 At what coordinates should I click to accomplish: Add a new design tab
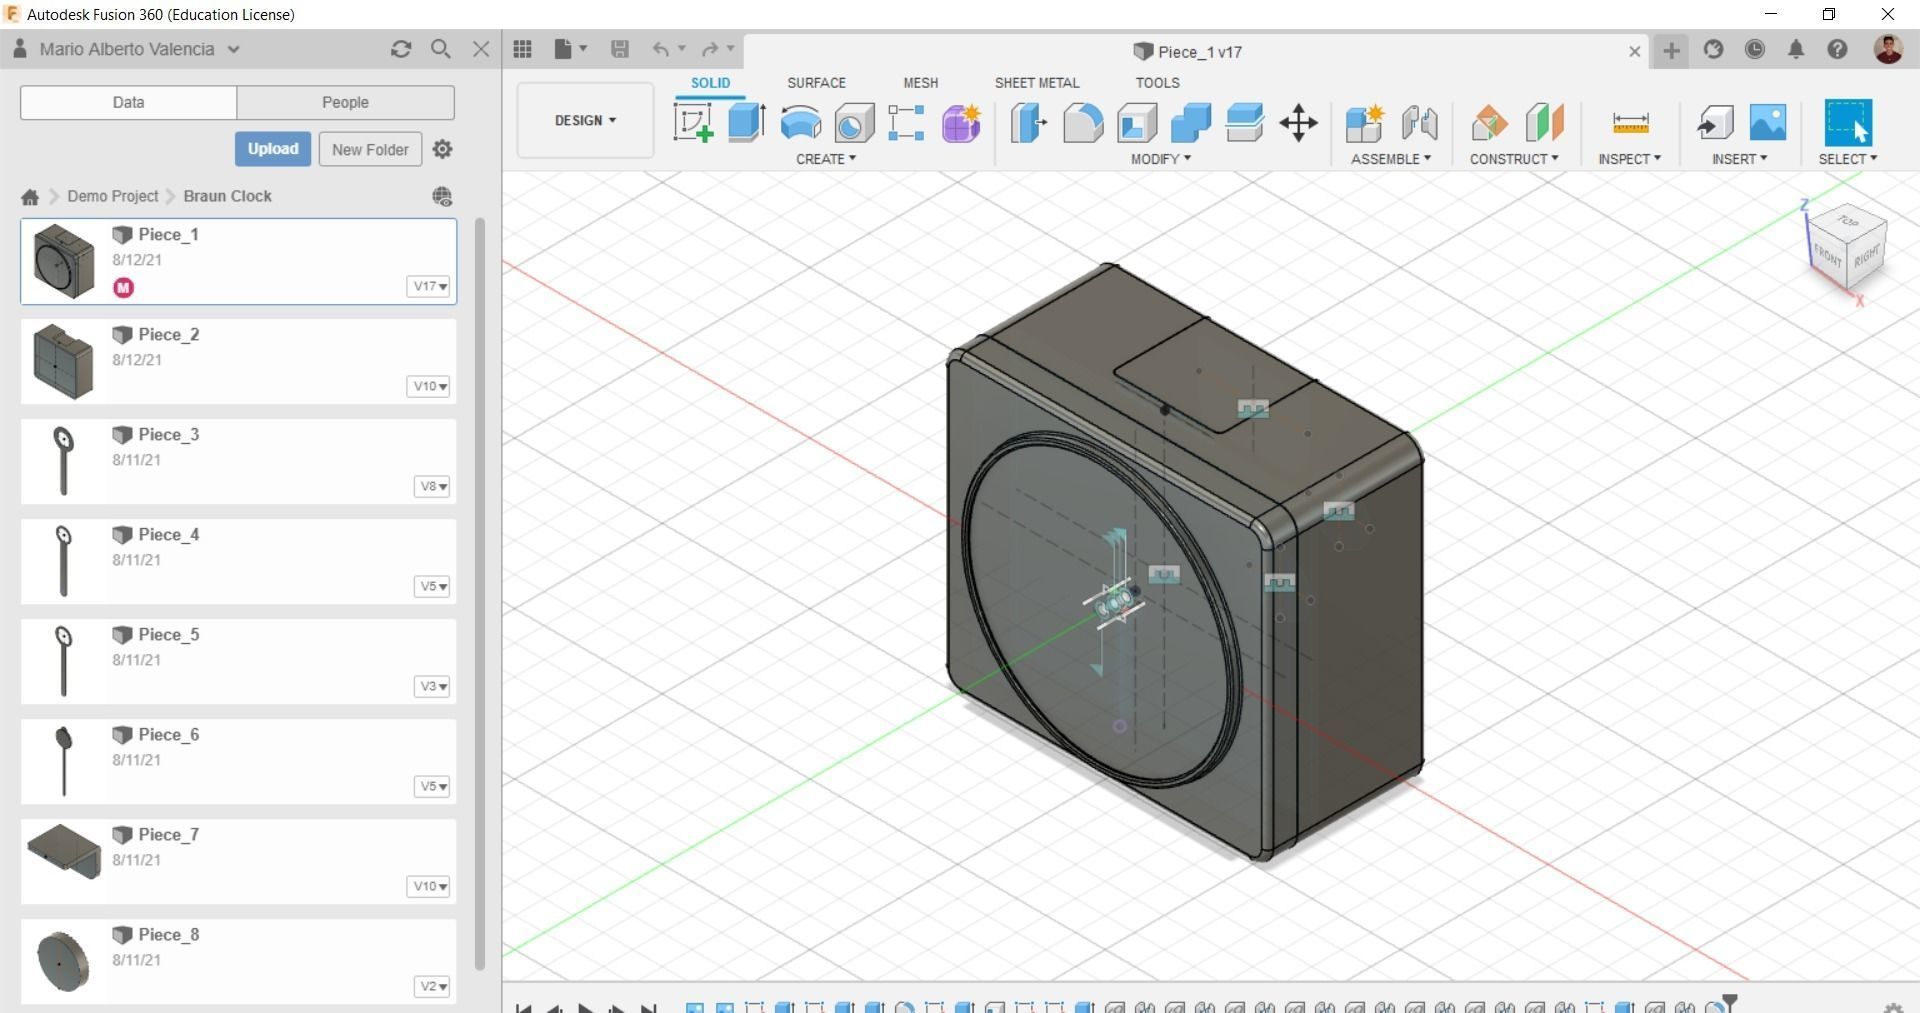(1671, 50)
